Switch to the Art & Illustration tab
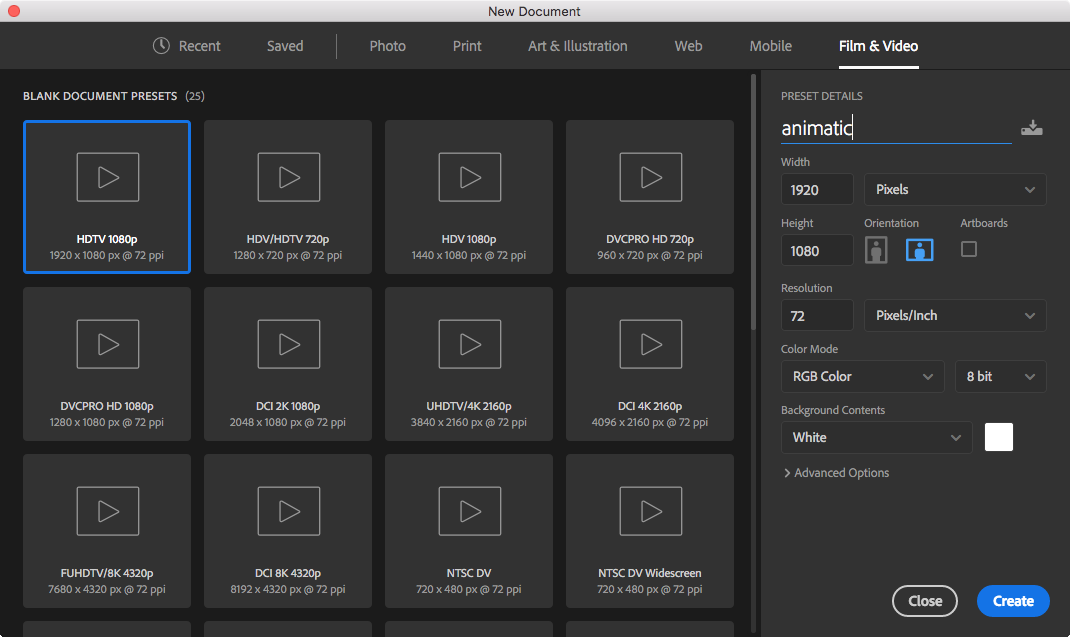Screen dimensions: 1070x637 (577, 46)
